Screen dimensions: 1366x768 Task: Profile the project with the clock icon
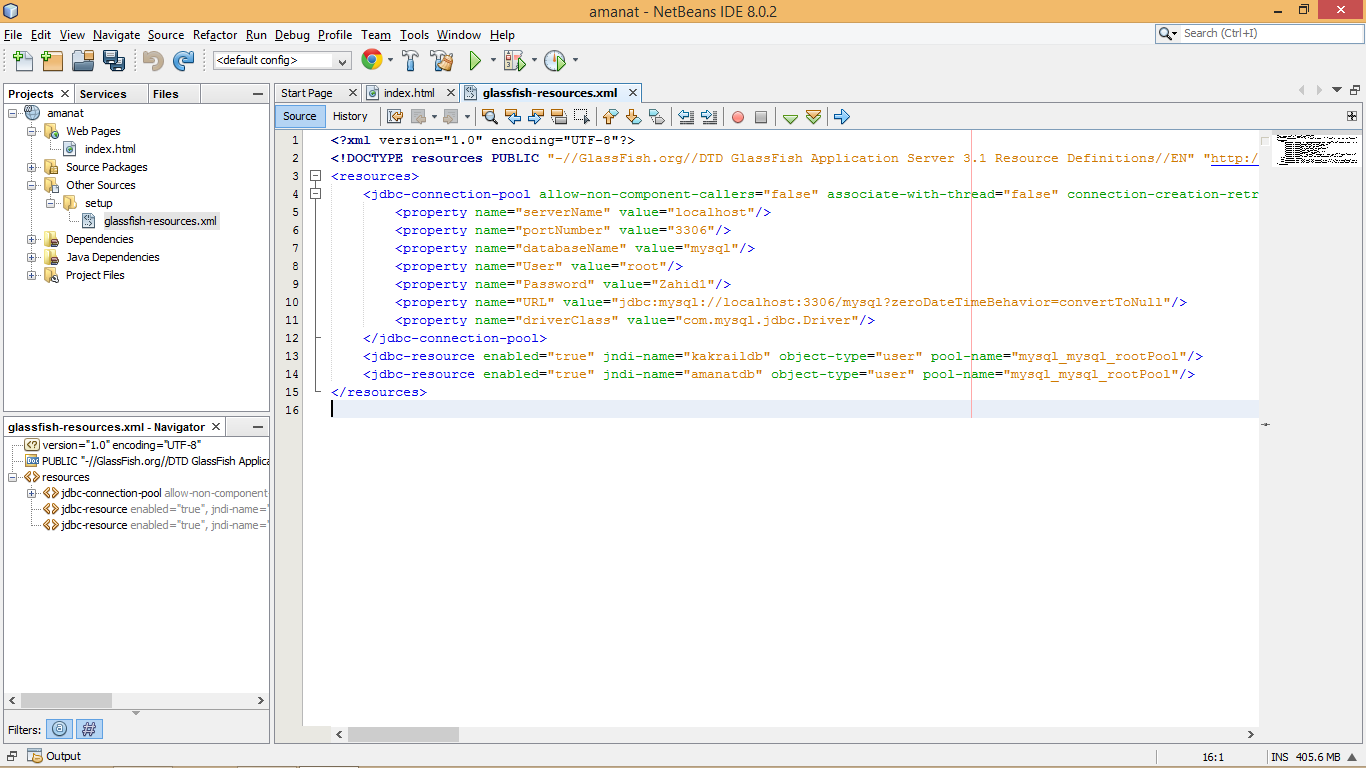point(555,60)
